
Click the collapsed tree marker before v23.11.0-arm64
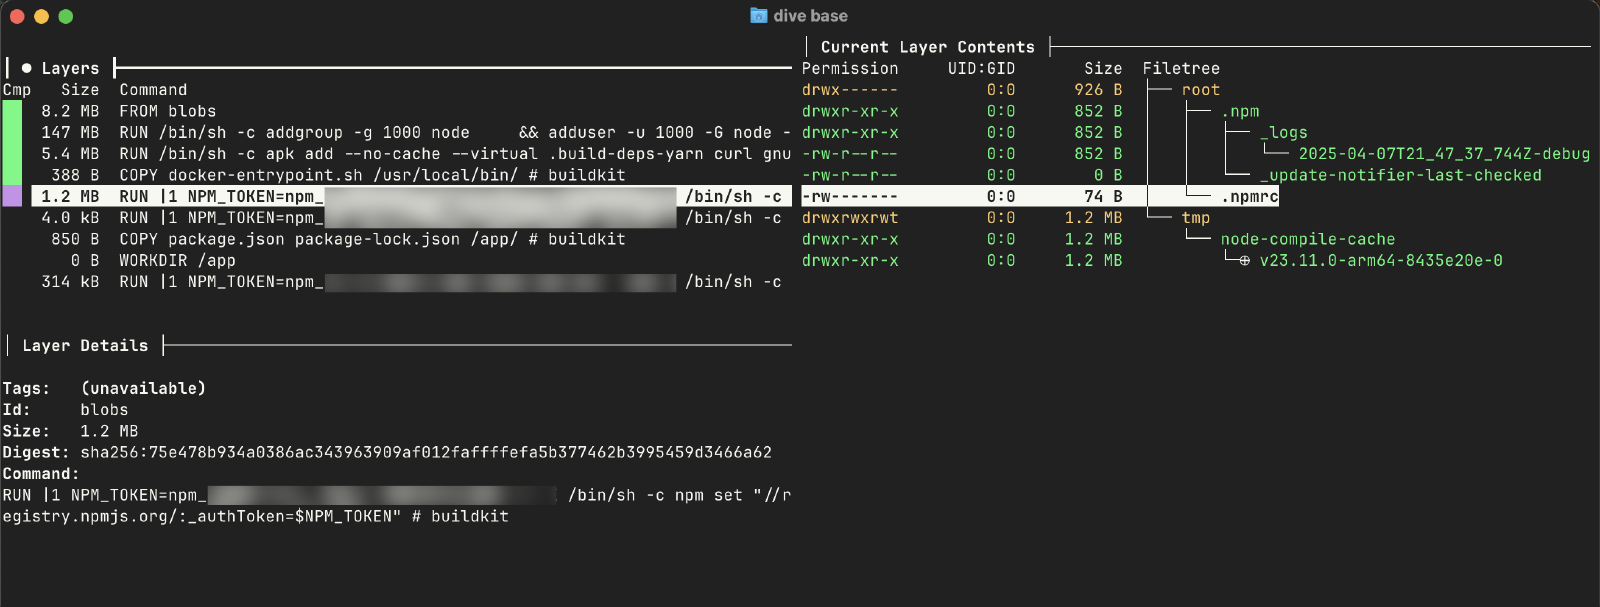coord(1245,261)
